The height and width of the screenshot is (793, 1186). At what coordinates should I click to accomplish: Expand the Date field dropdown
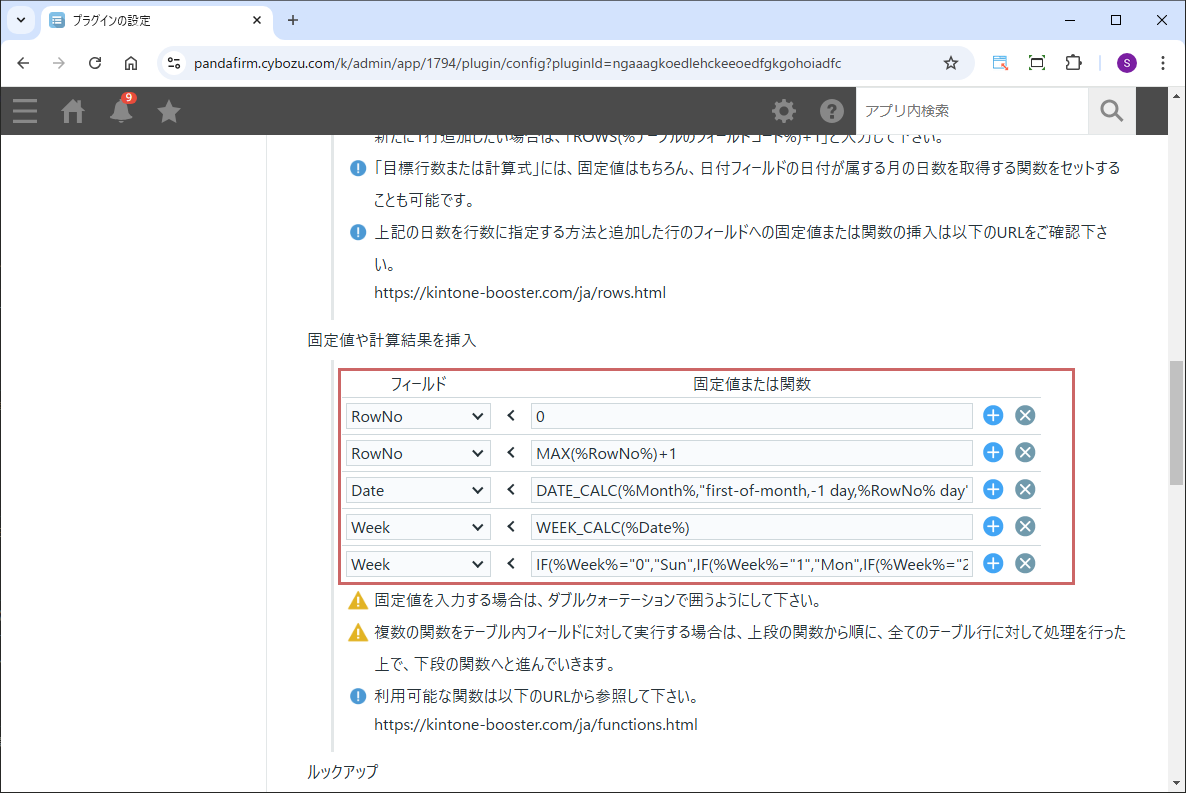418,490
